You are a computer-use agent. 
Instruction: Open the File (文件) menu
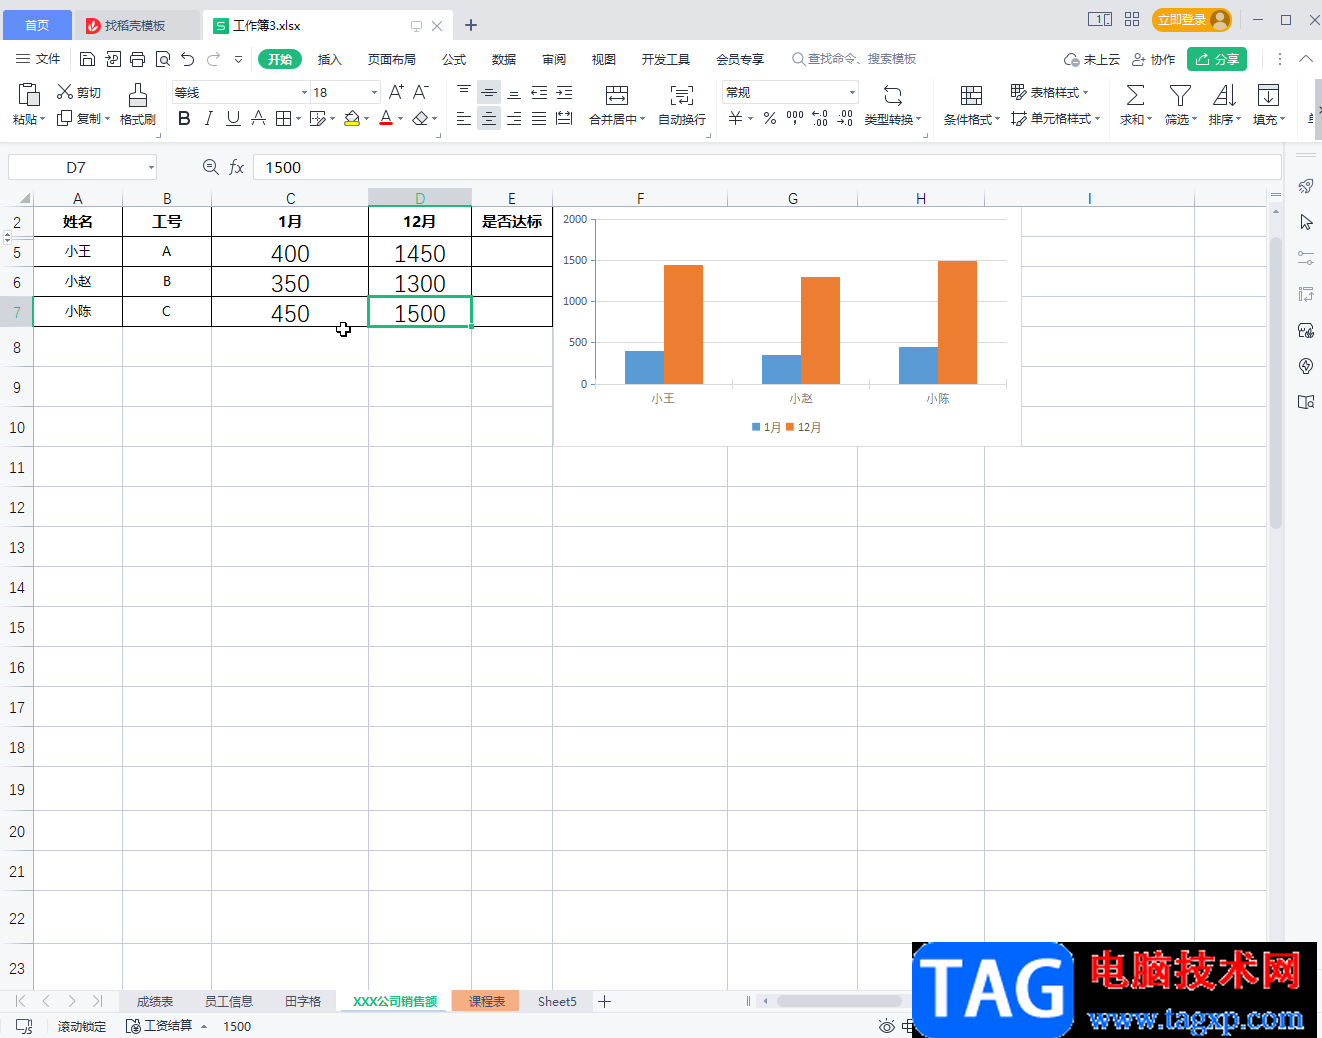pyautogui.click(x=38, y=59)
